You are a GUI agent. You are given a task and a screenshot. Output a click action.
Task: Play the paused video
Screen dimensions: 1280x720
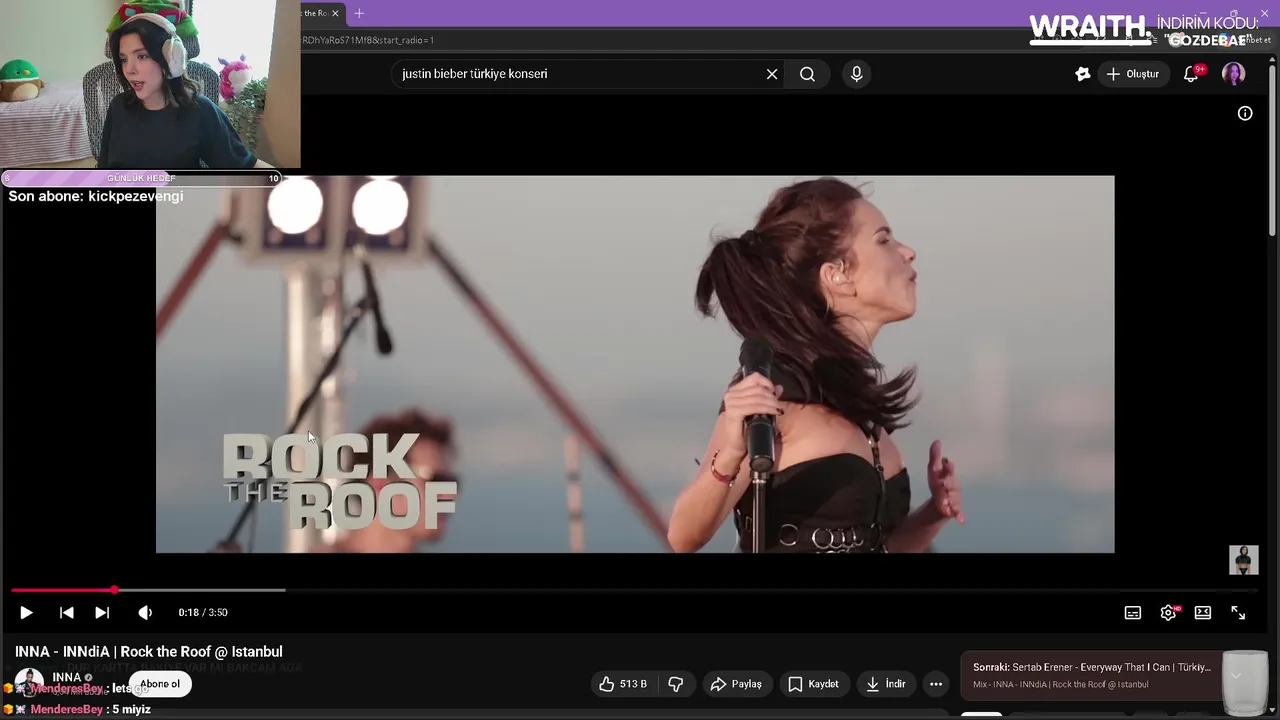point(26,612)
